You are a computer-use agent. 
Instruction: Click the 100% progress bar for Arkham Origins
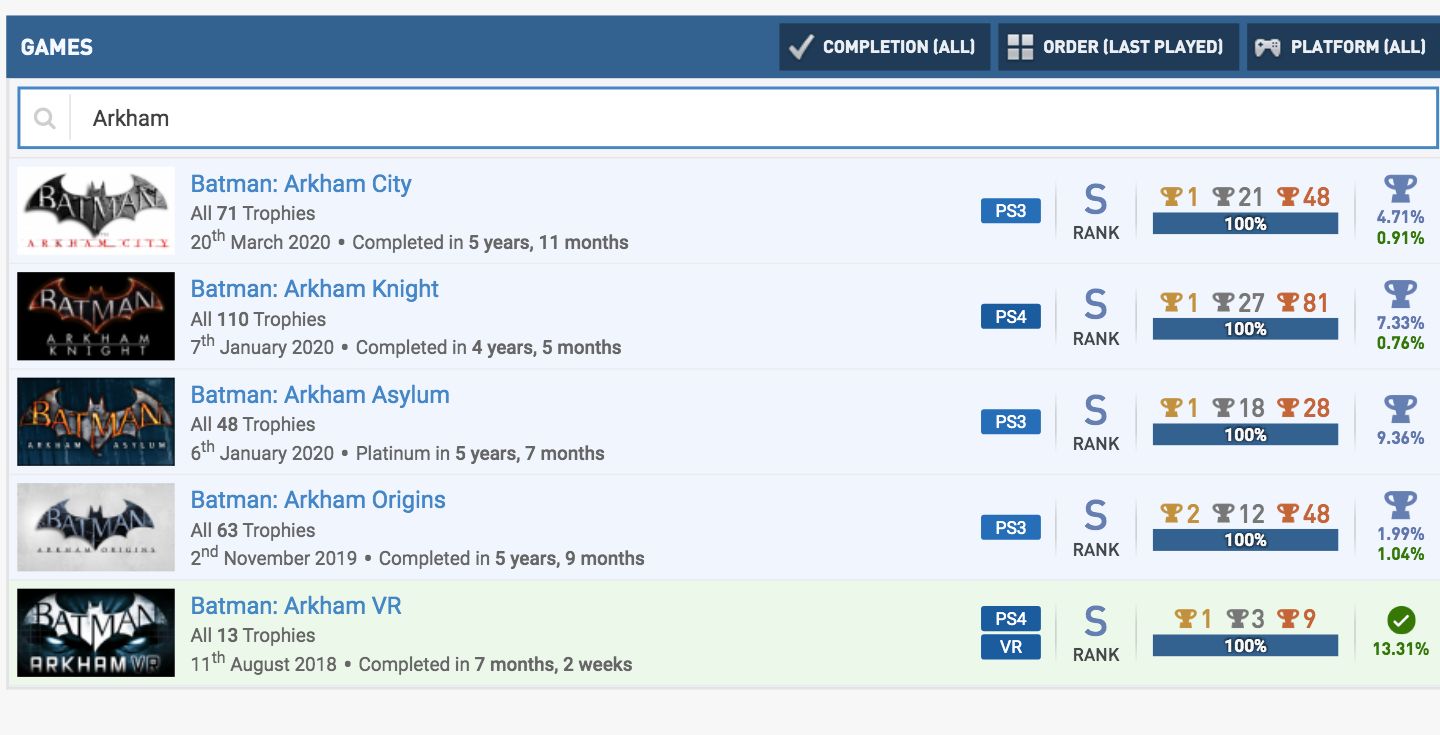pos(1244,539)
